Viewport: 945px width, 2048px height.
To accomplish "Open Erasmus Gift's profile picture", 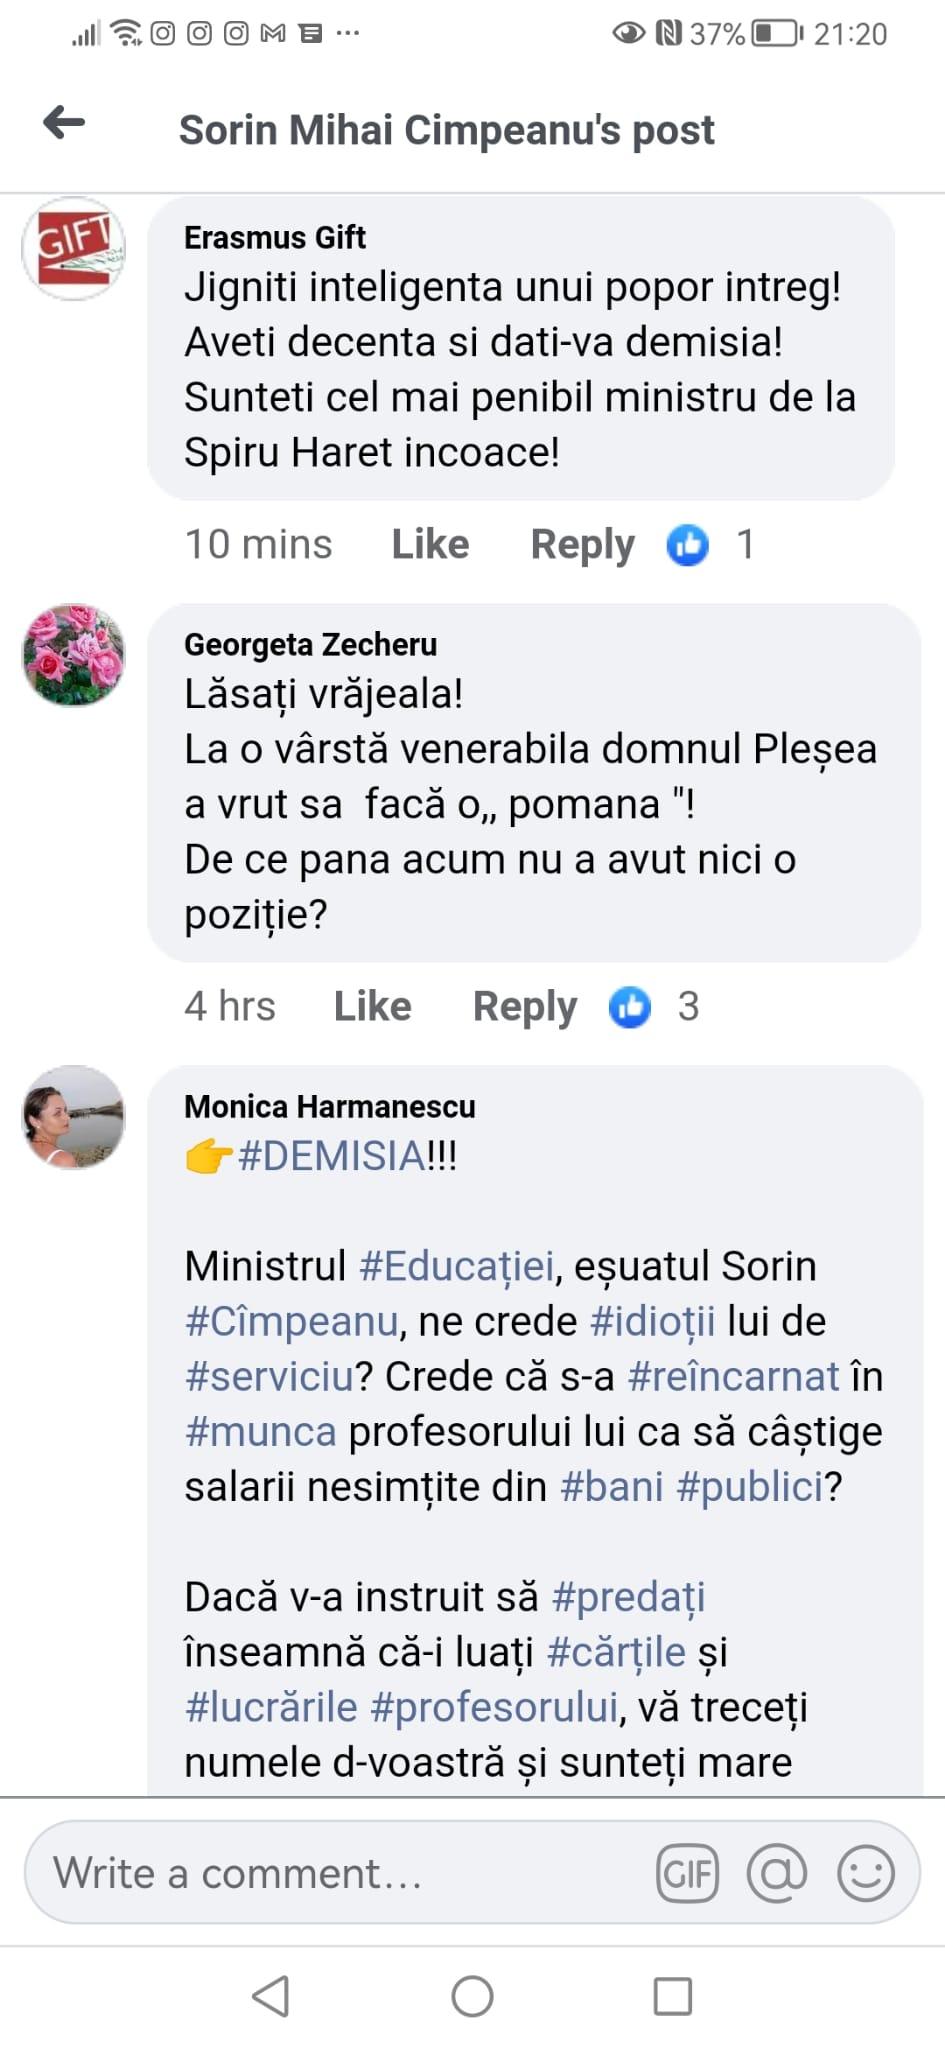I will click(x=74, y=249).
